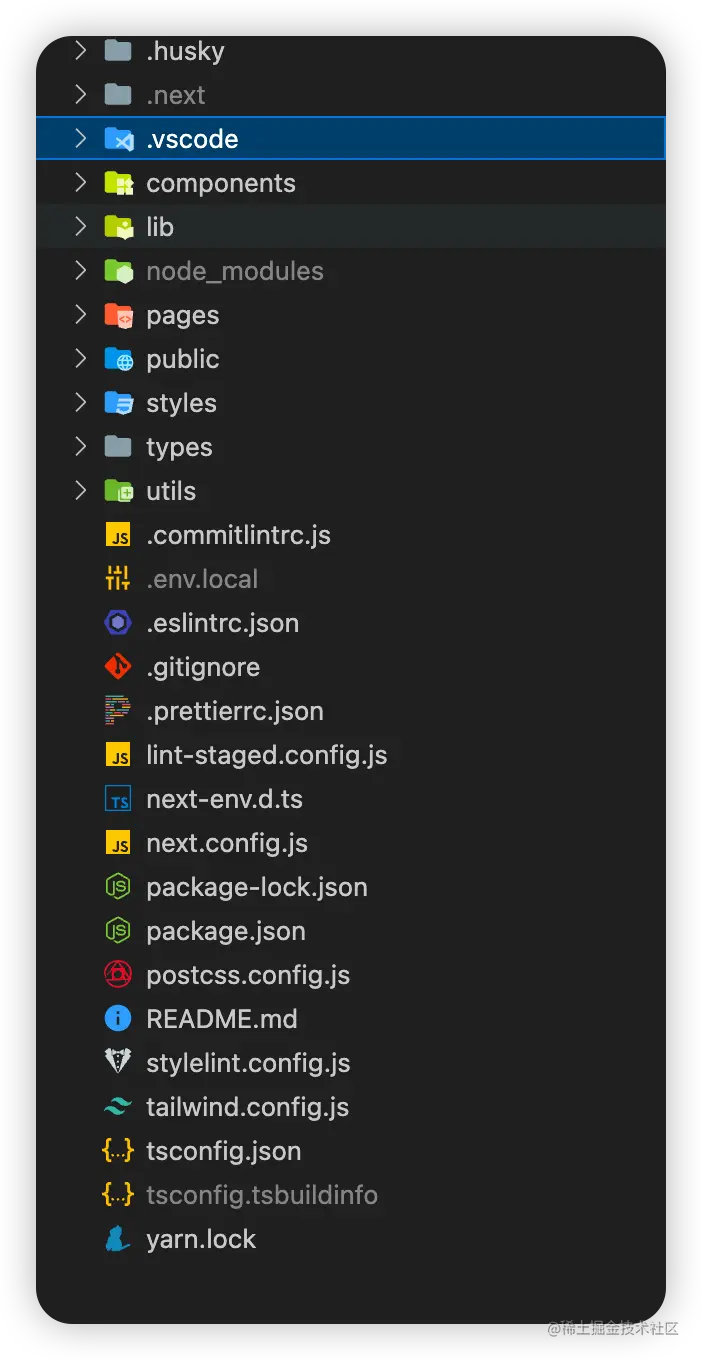
Task: Click the TS icon next to next-env.d.ts
Action: (118, 799)
